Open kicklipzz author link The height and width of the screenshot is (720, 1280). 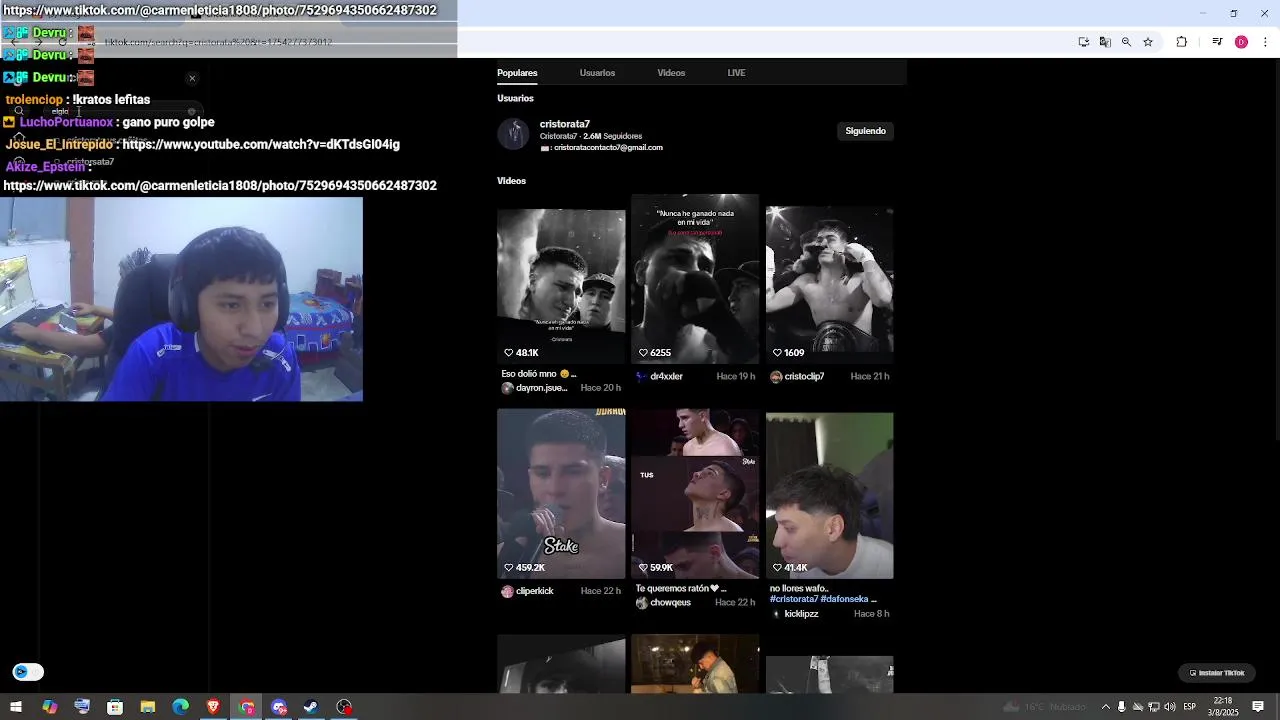(x=801, y=614)
